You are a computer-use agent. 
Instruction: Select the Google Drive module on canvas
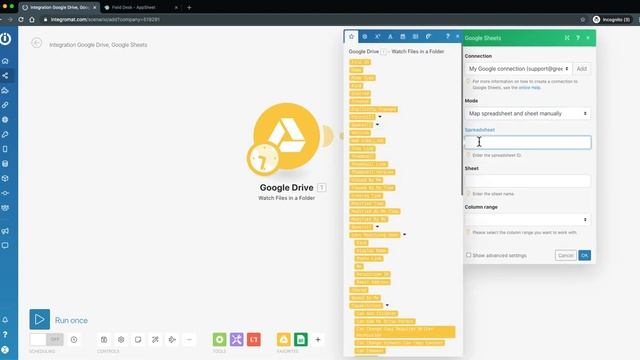287,137
